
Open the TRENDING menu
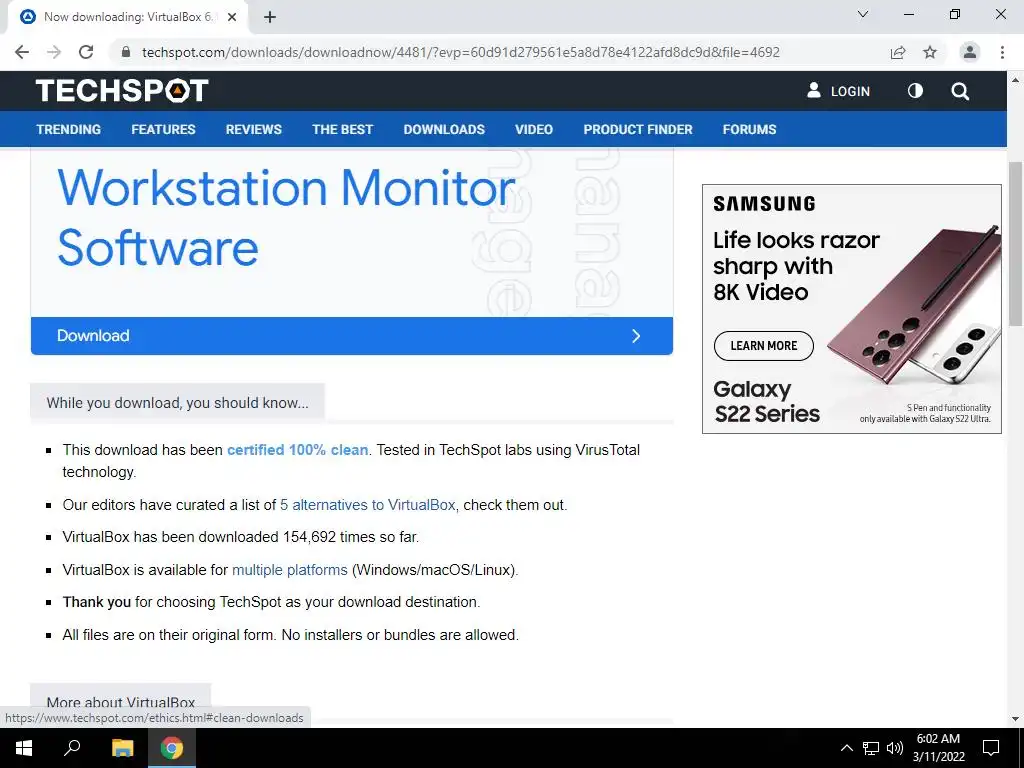[69, 129]
